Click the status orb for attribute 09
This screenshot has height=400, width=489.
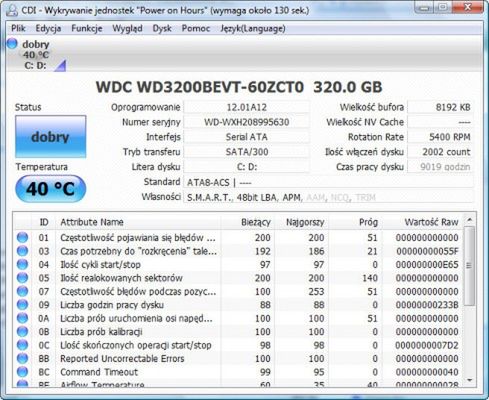coord(22,305)
